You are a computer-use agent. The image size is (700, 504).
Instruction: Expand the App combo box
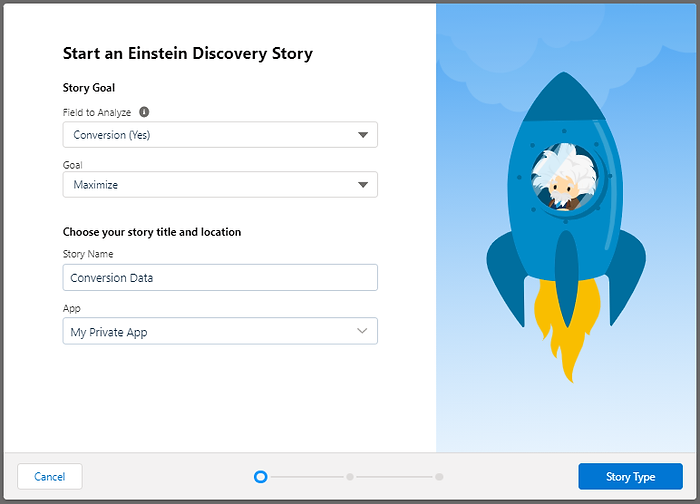click(220, 331)
